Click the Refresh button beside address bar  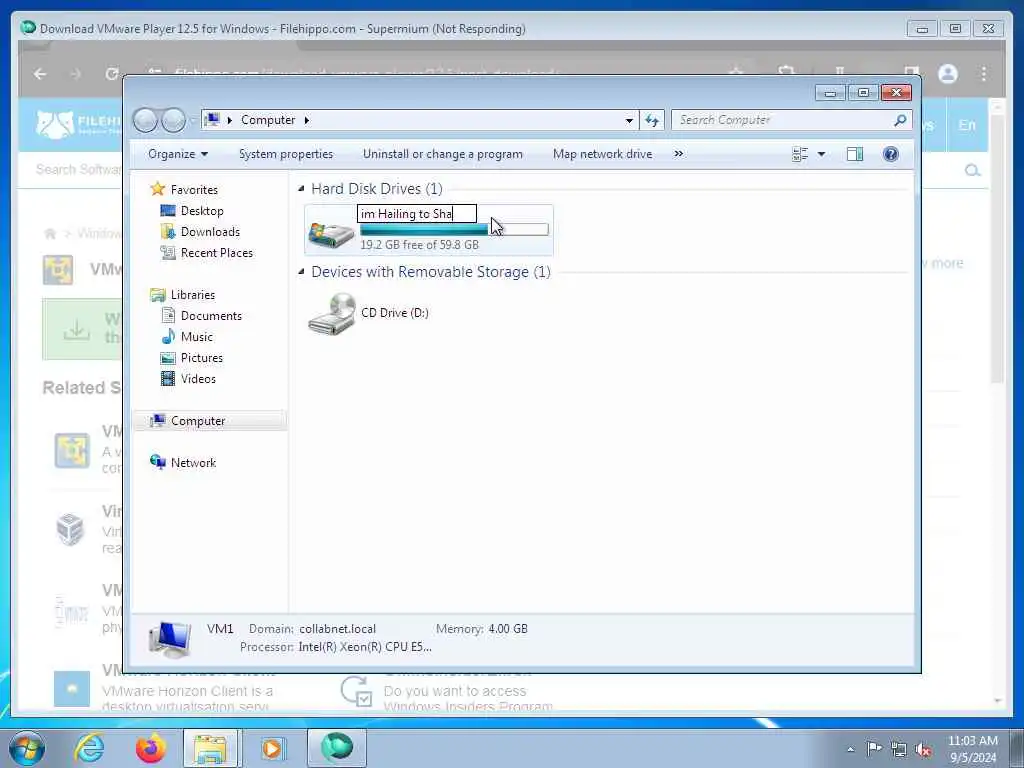tap(652, 120)
